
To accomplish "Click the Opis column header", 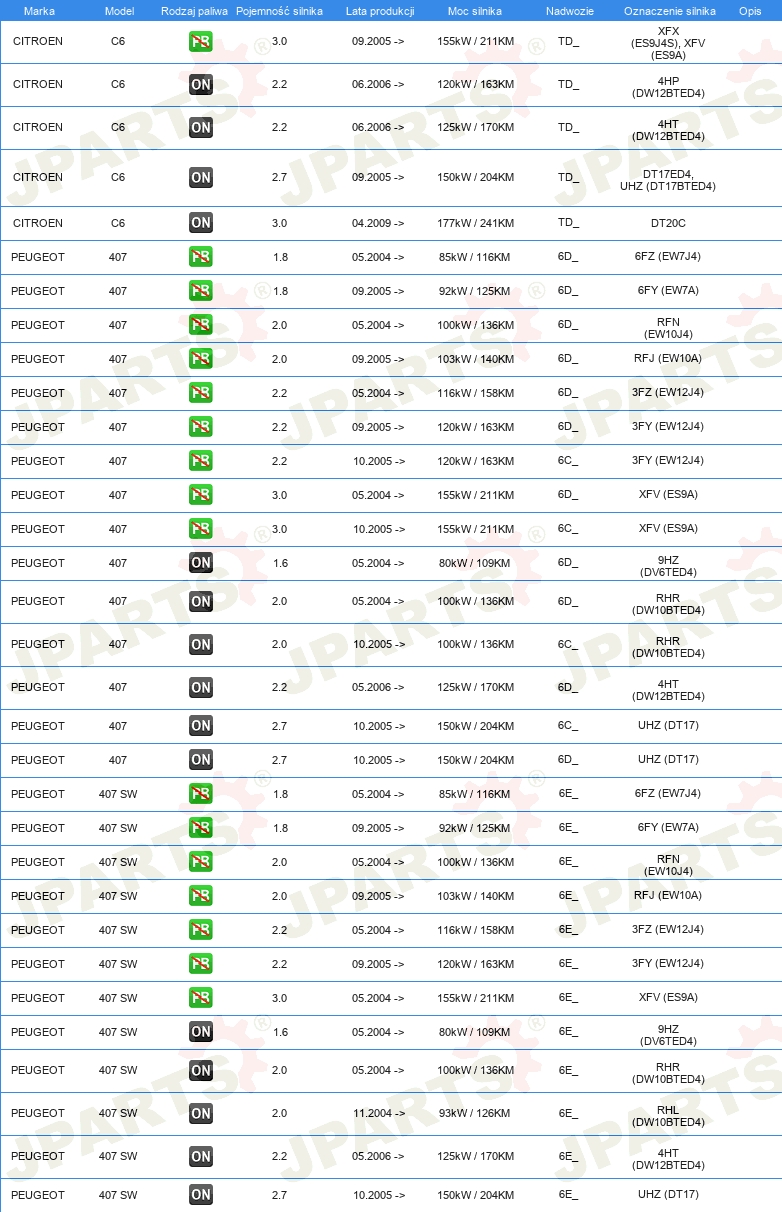I will [750, 11].
